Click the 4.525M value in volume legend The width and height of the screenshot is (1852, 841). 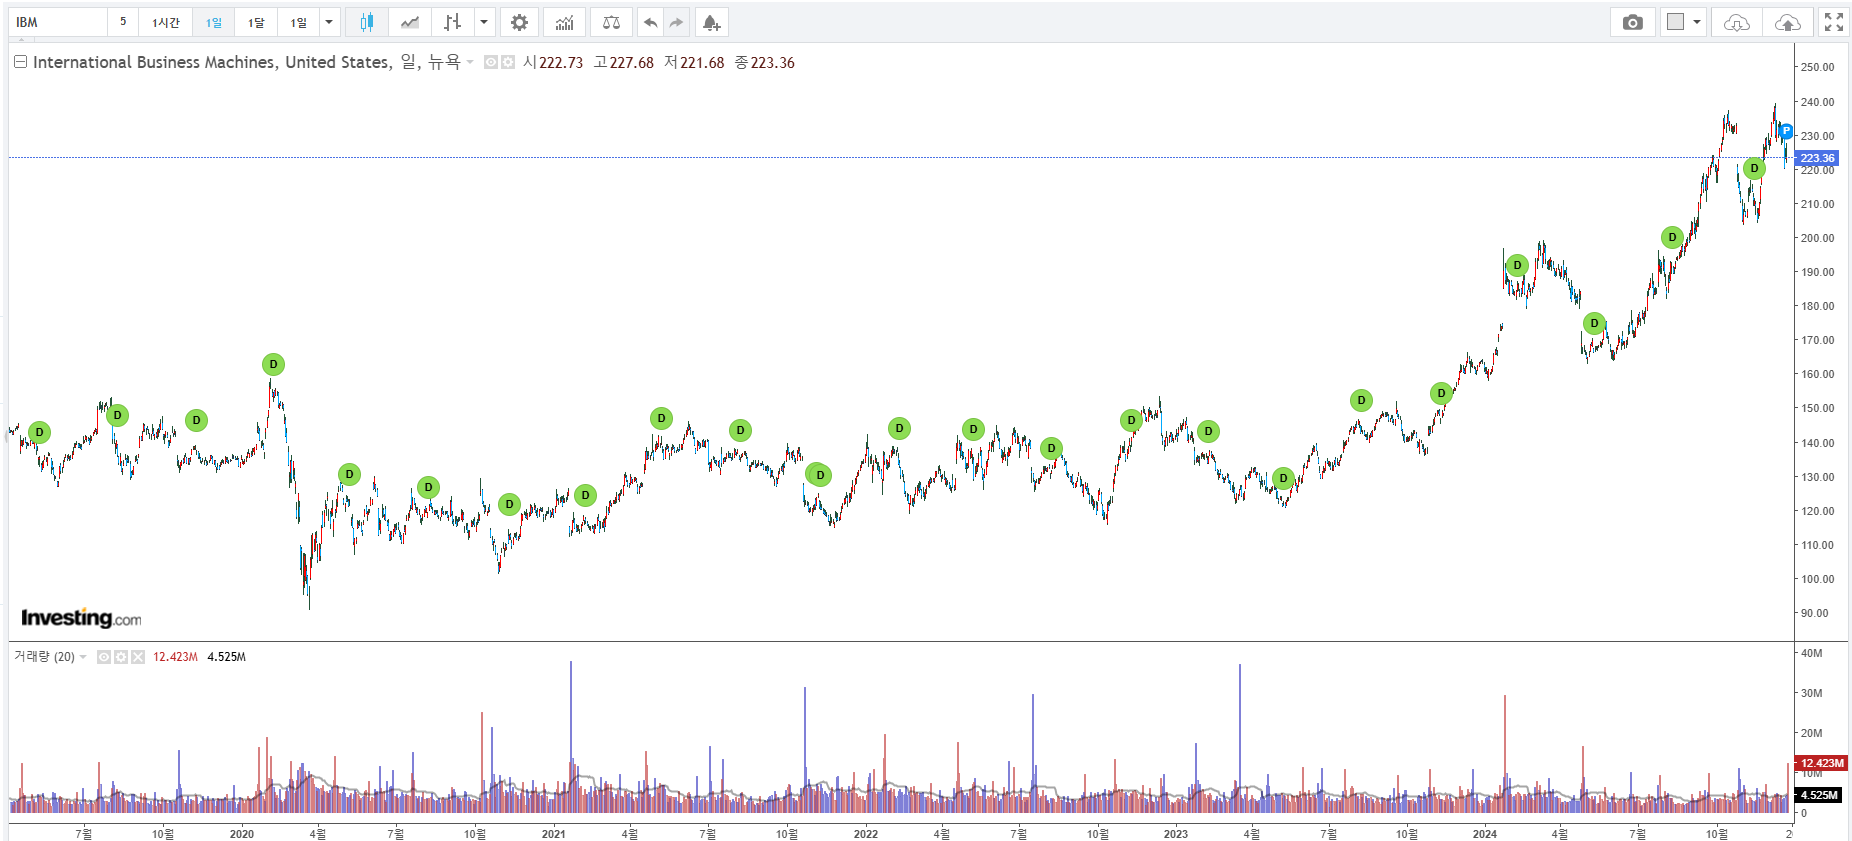click(x=226, y=657)
